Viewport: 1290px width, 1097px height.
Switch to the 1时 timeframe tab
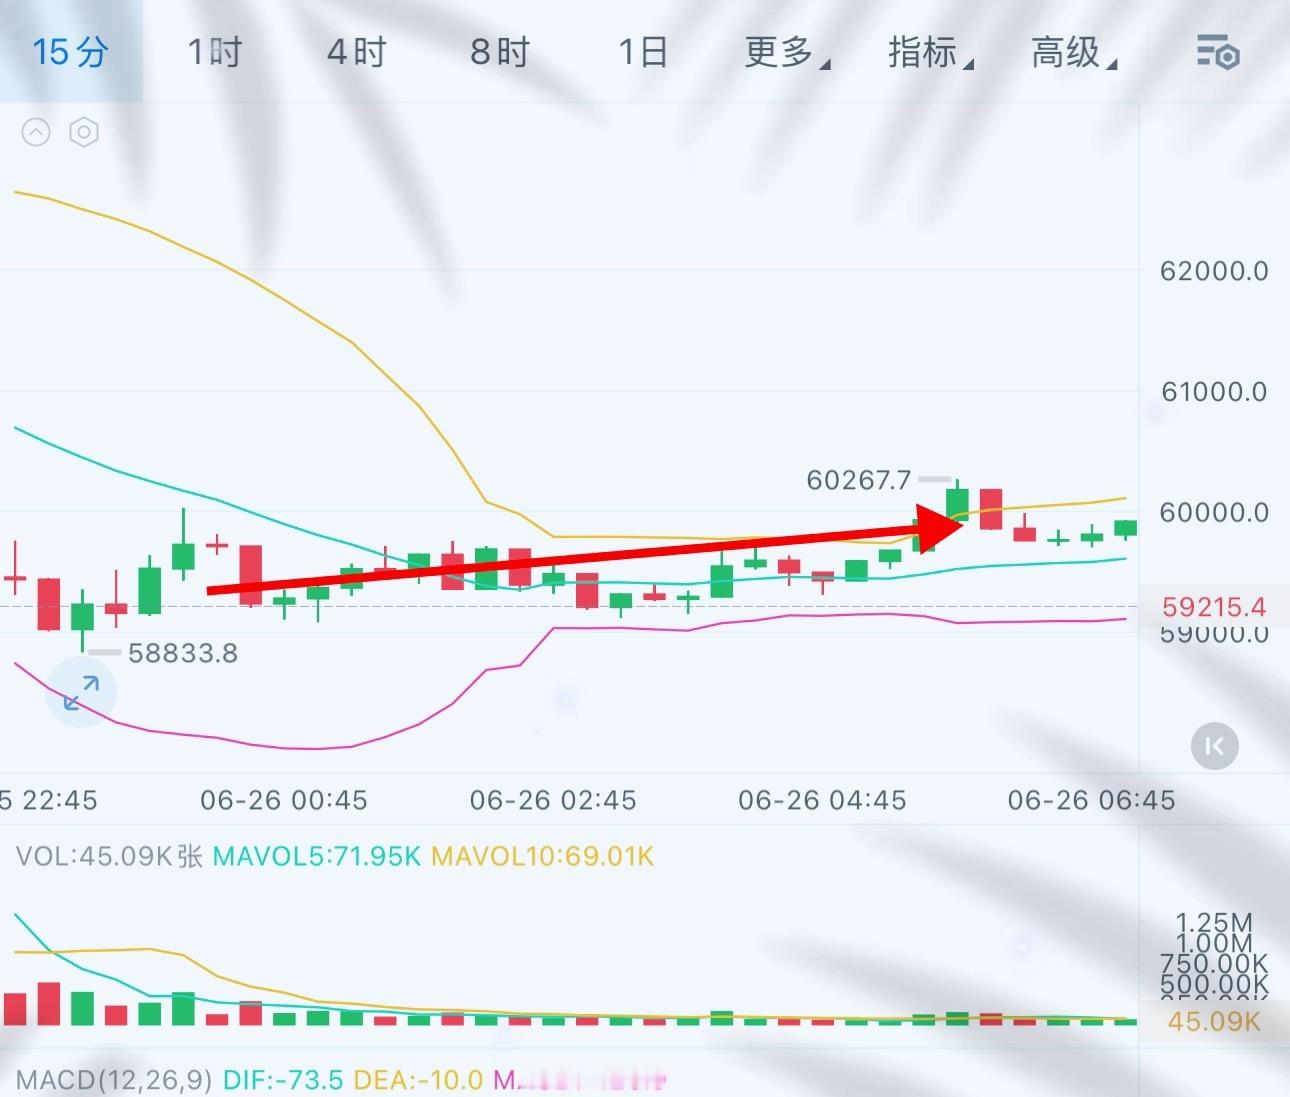[x=214, y=51]
